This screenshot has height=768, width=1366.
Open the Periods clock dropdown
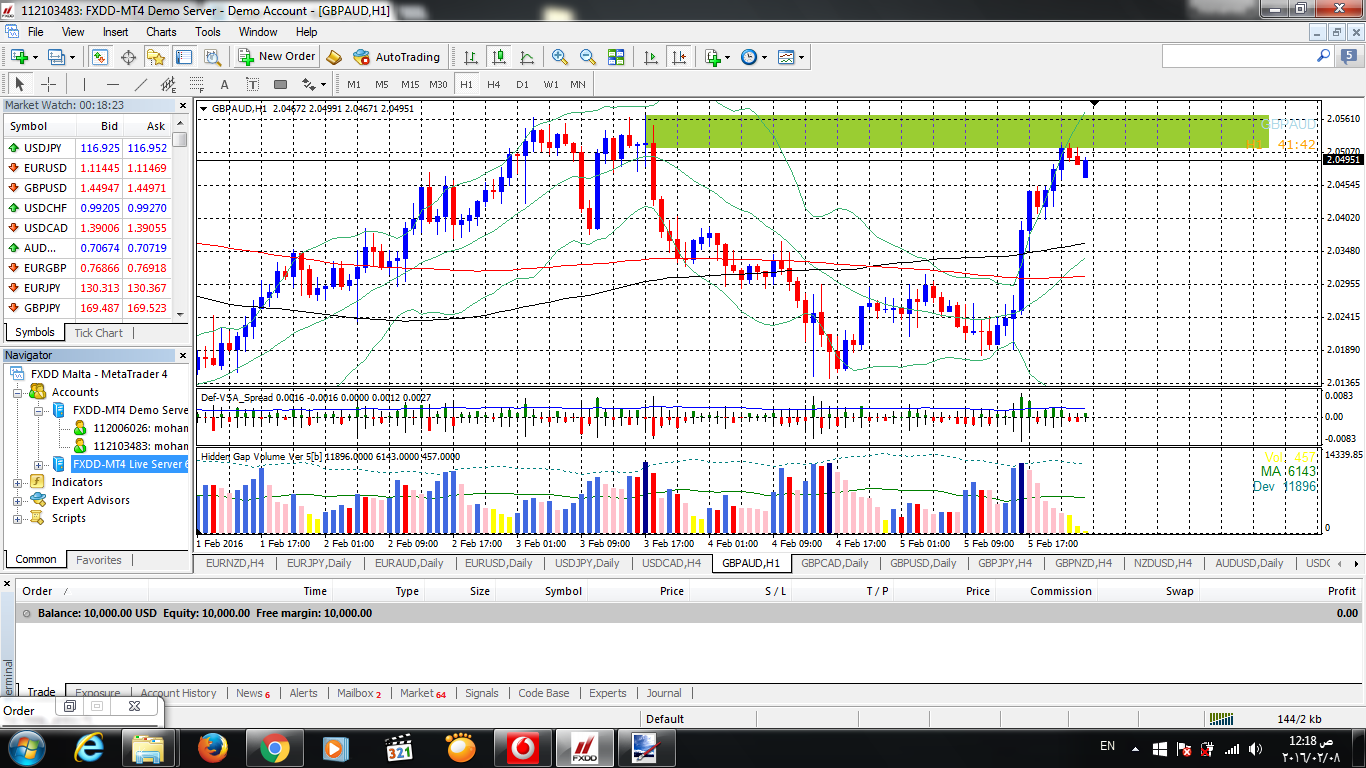tap(753, 57)
